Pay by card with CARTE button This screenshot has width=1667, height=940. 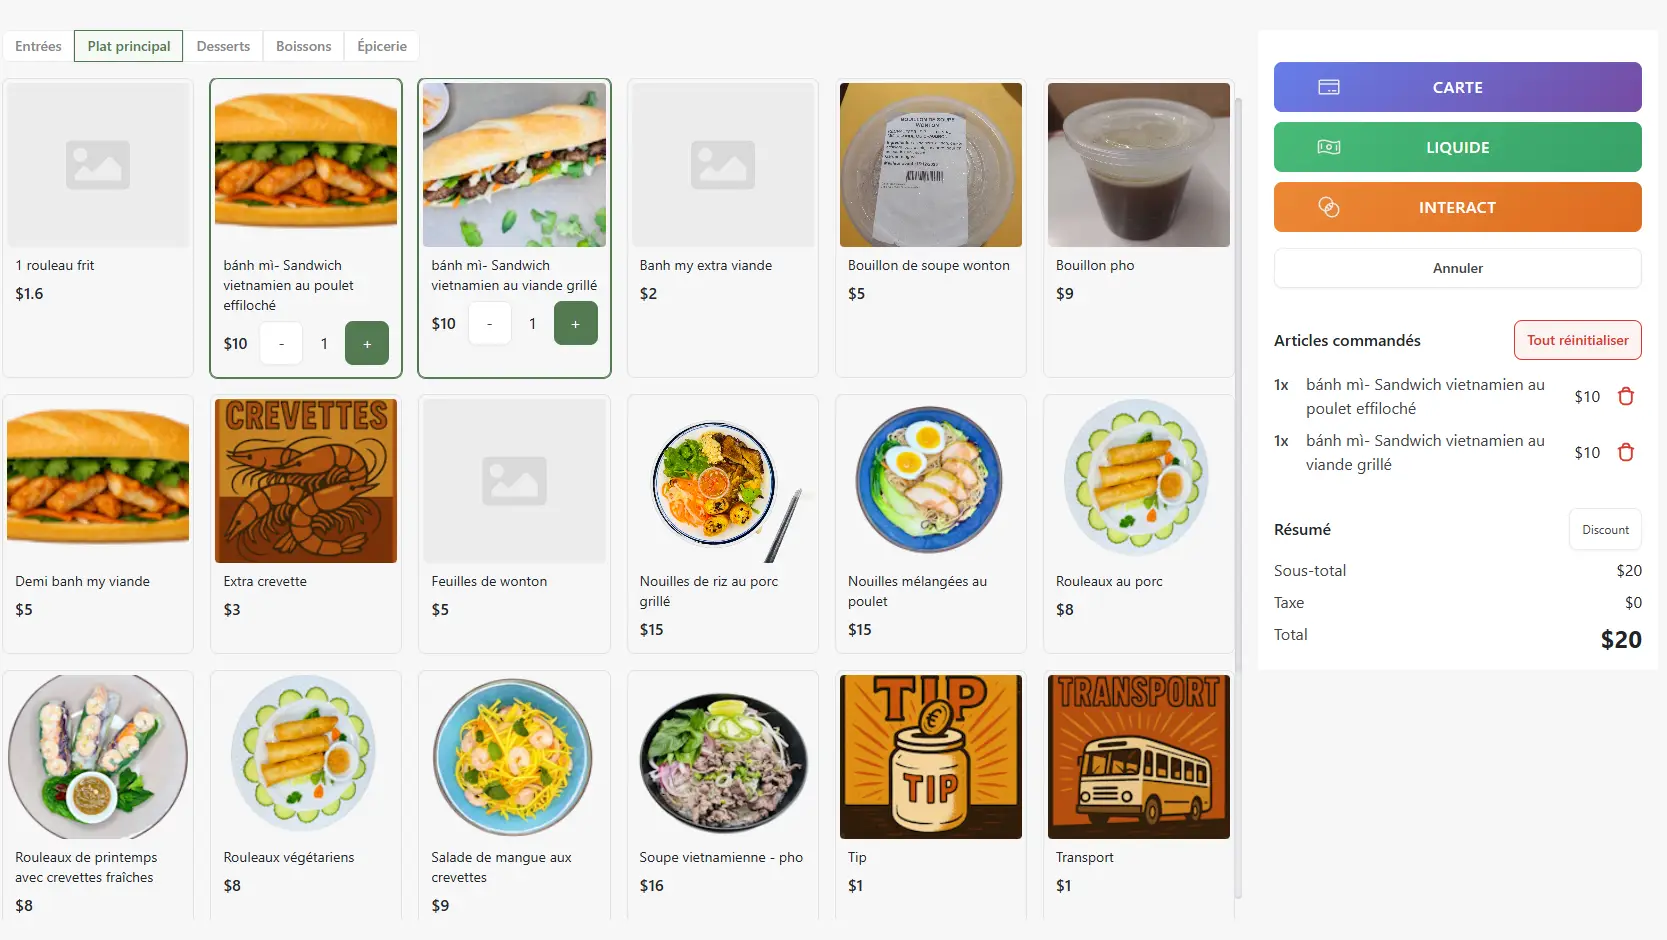(x=1457, y=87)
